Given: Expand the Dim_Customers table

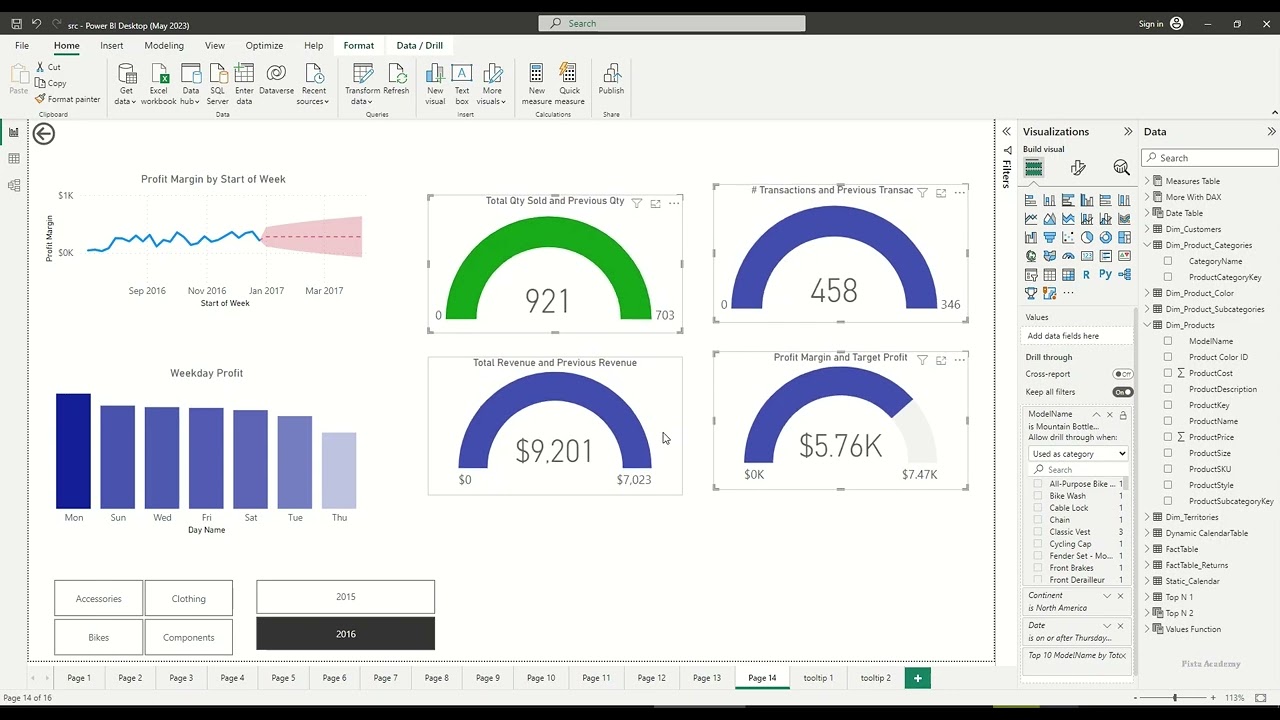Looking at the screenshot, I should click(1147, 229).
